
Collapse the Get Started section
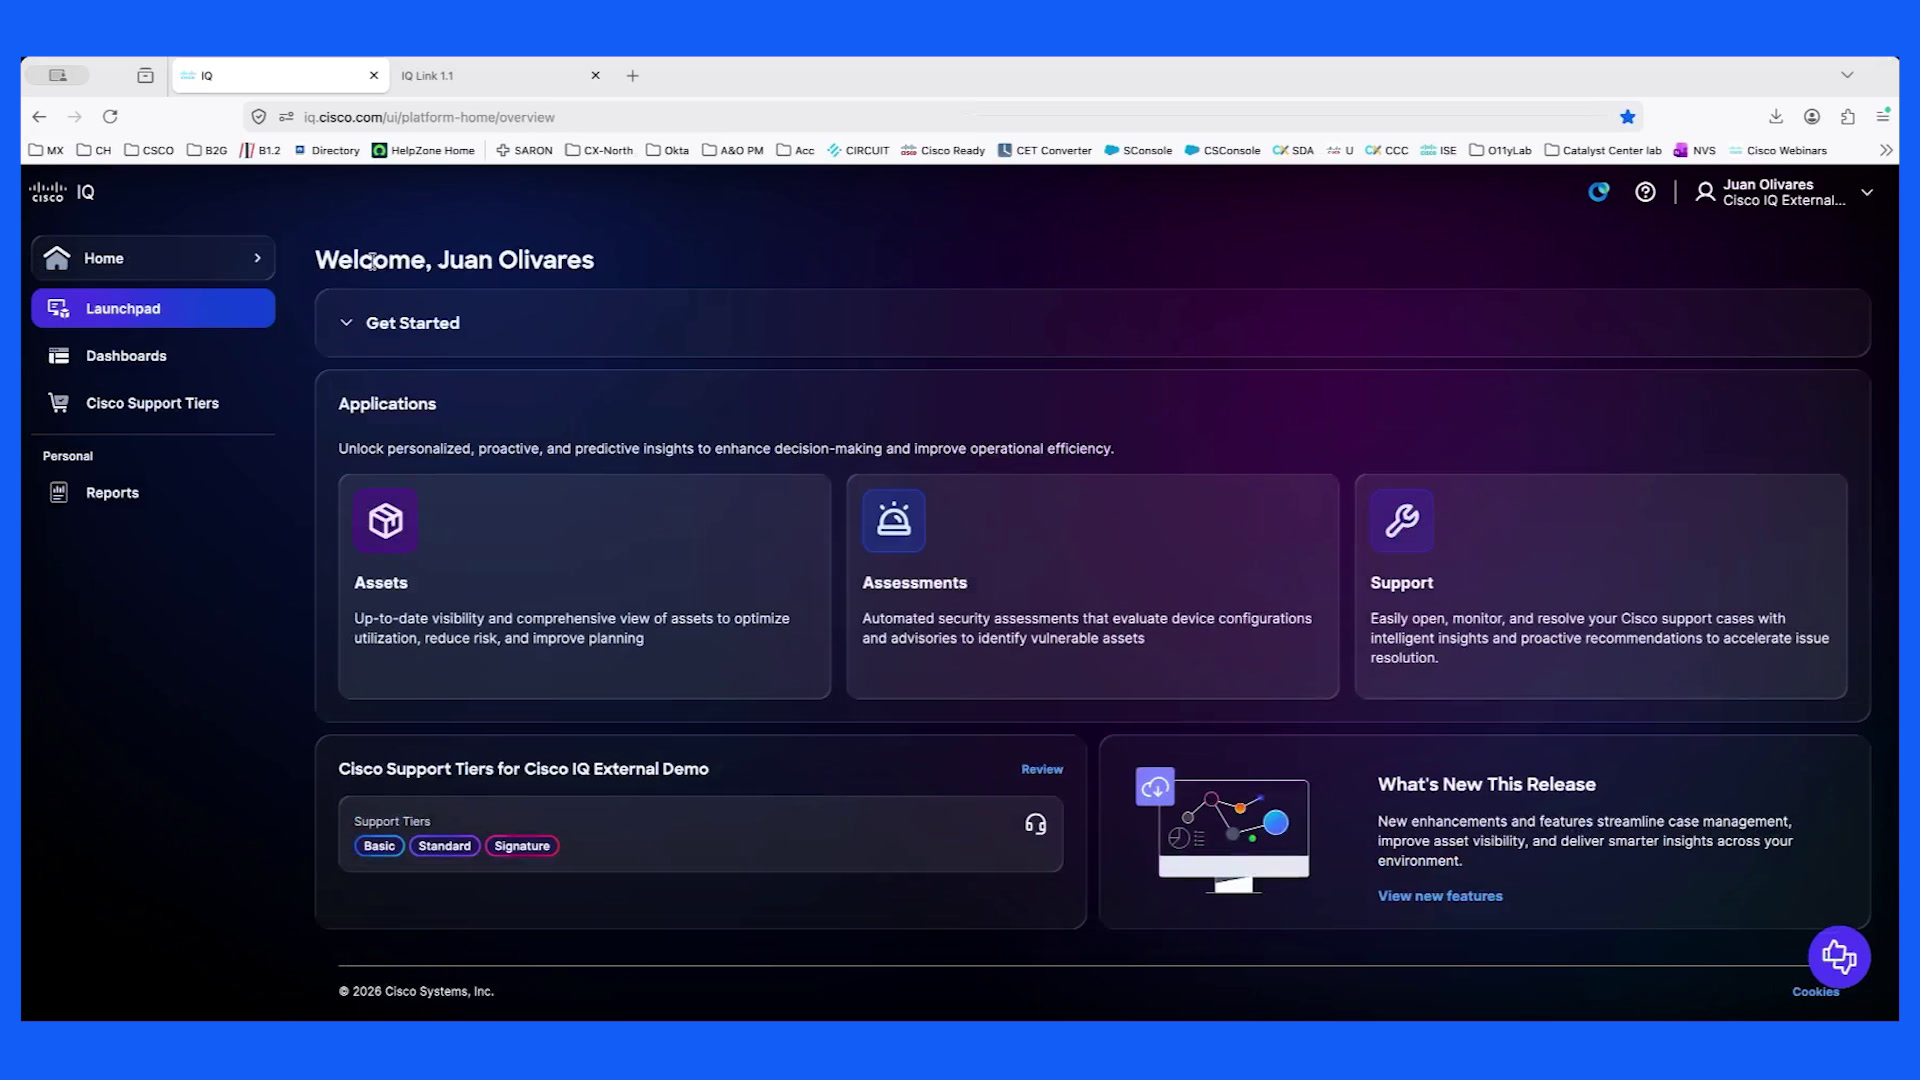346,323
